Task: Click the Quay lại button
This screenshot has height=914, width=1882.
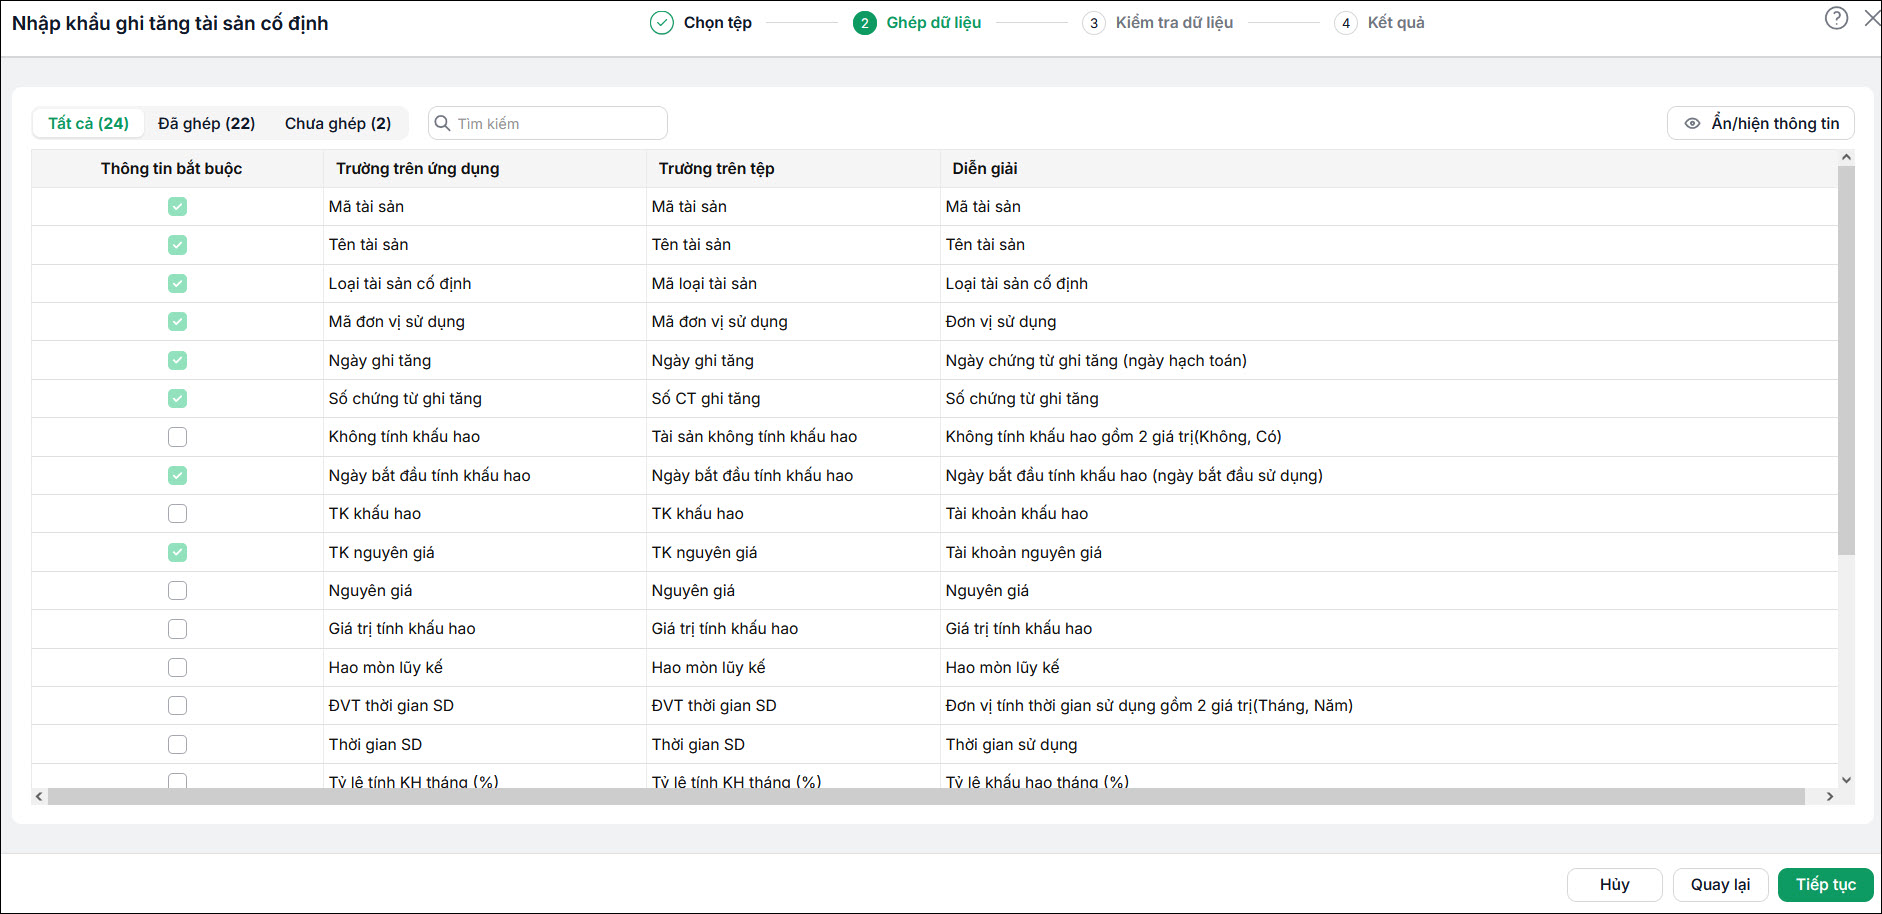Action: coord(1720,884)
